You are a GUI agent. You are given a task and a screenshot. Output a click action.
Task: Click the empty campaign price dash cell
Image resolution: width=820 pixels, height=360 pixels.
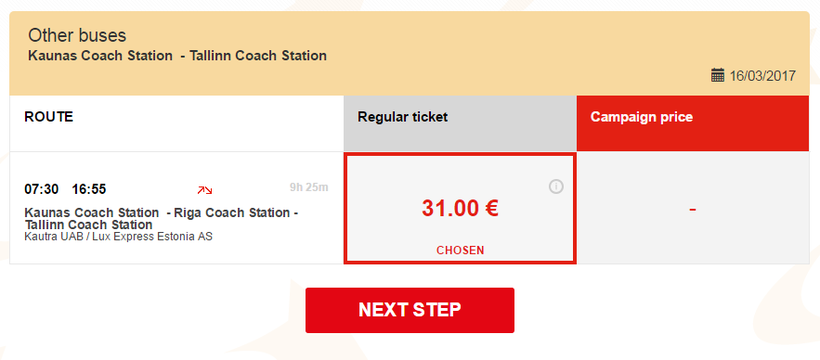(693, 208)
